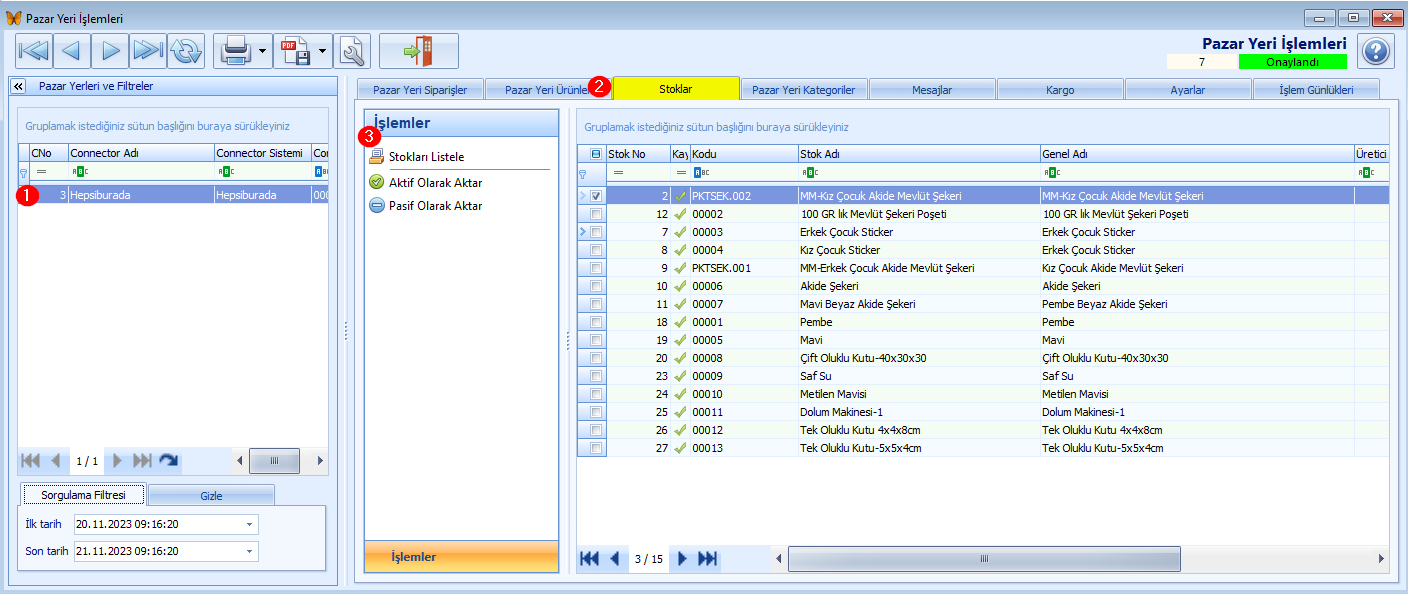Check the box for stock 00003
The height and width of the screenshot is (594, 1408).
596,232
